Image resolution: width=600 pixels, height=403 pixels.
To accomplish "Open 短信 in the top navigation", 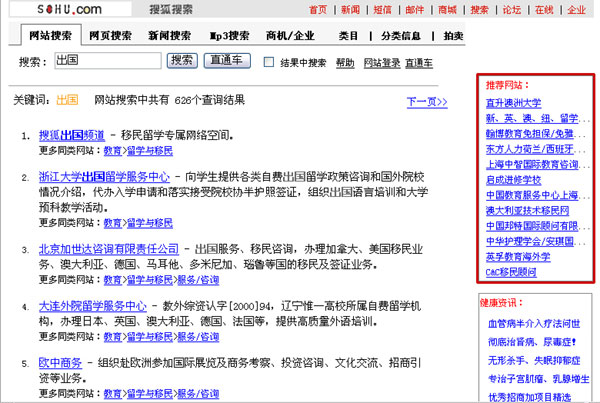I will click(383, 10).
